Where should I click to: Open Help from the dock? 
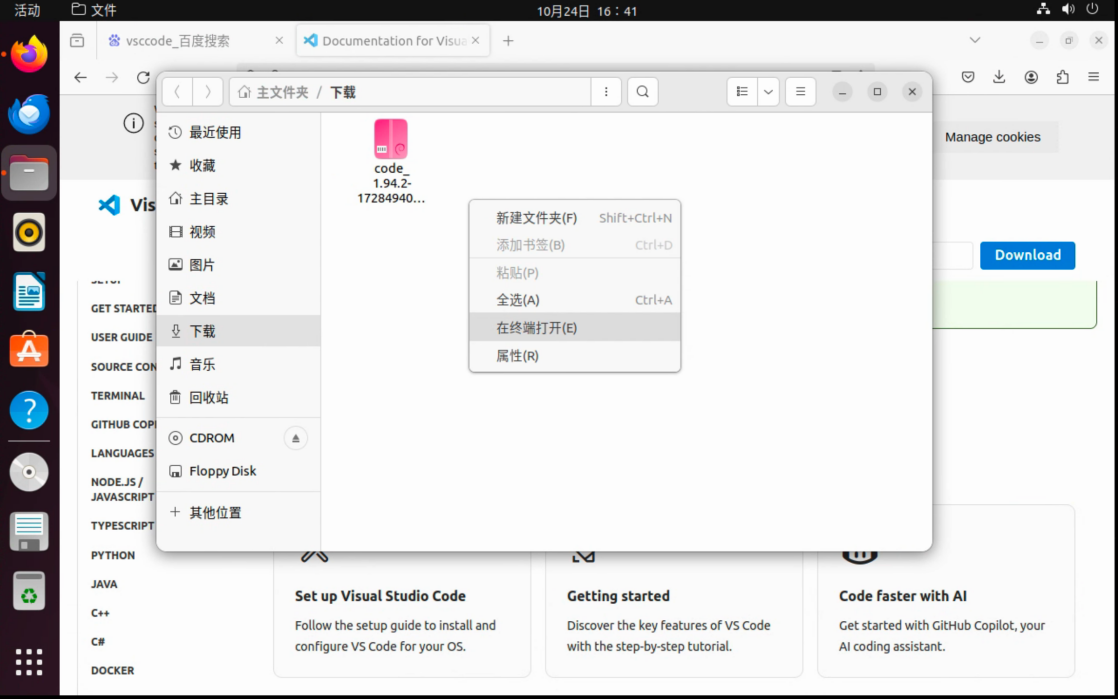click(29, 410)
